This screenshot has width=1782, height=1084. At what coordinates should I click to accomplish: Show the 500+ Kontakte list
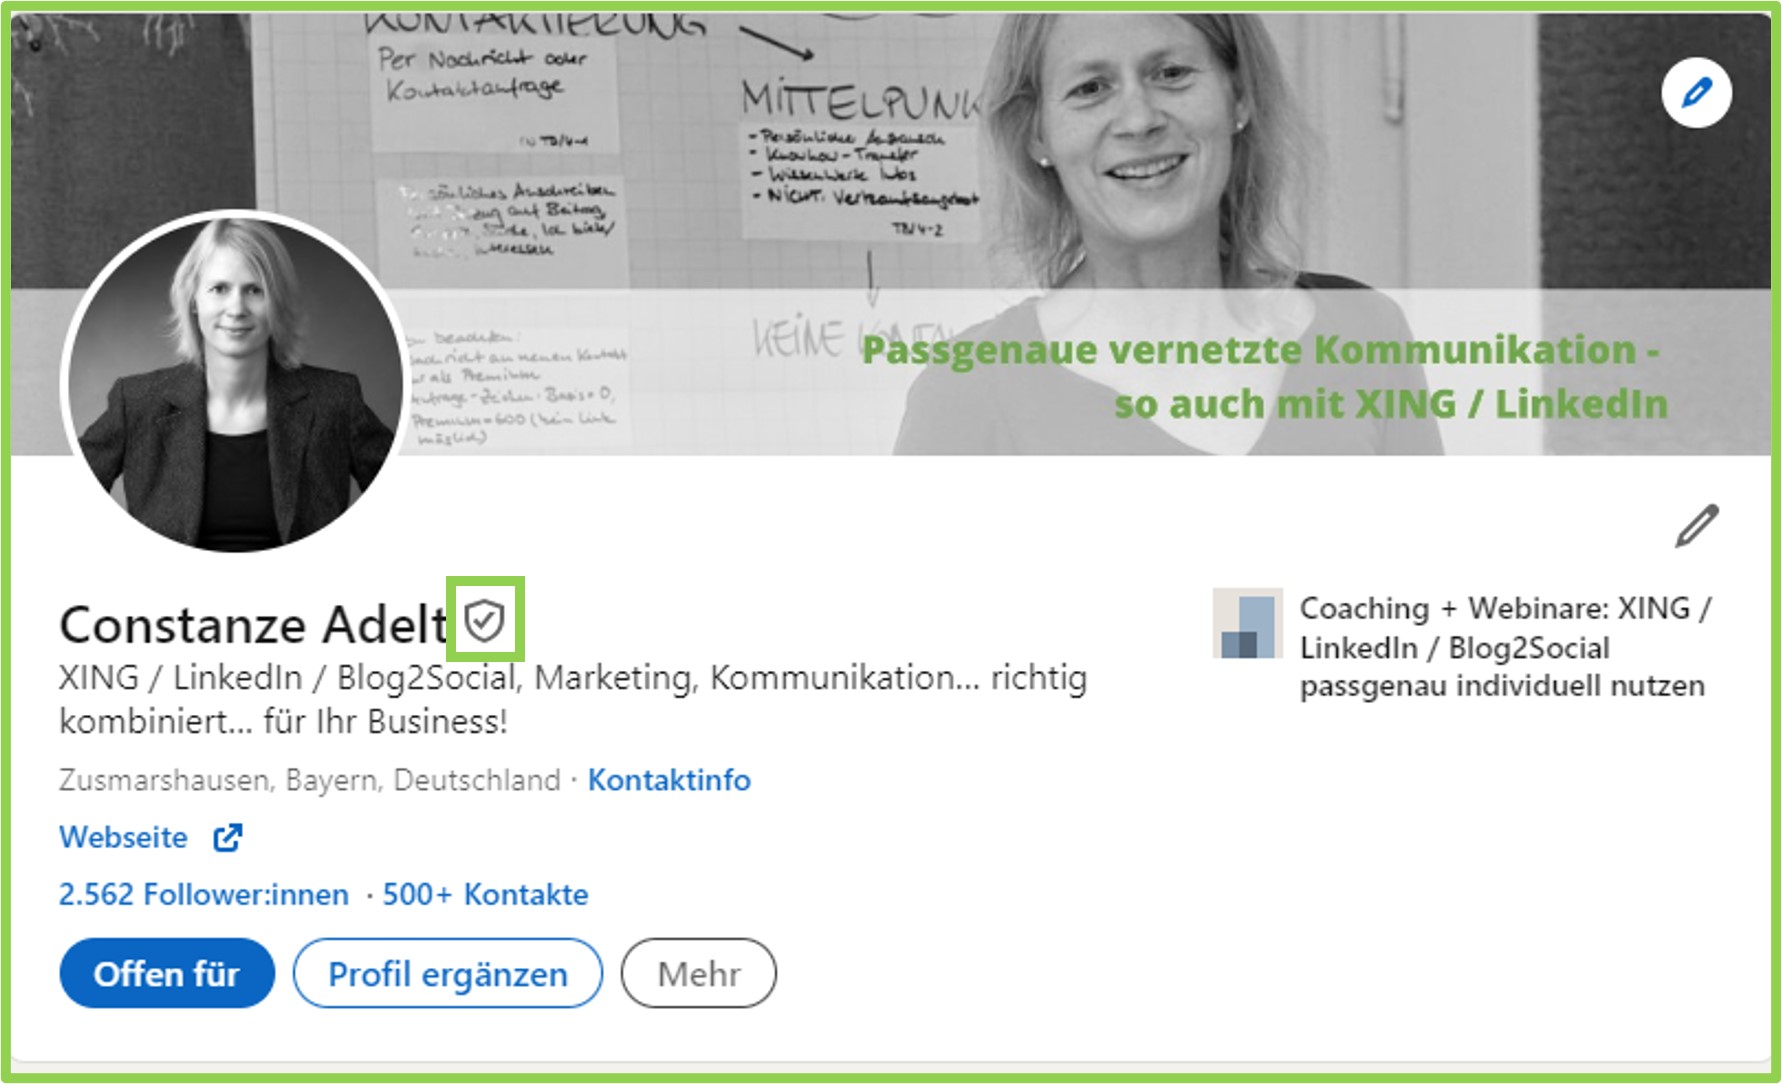(485, 894)
